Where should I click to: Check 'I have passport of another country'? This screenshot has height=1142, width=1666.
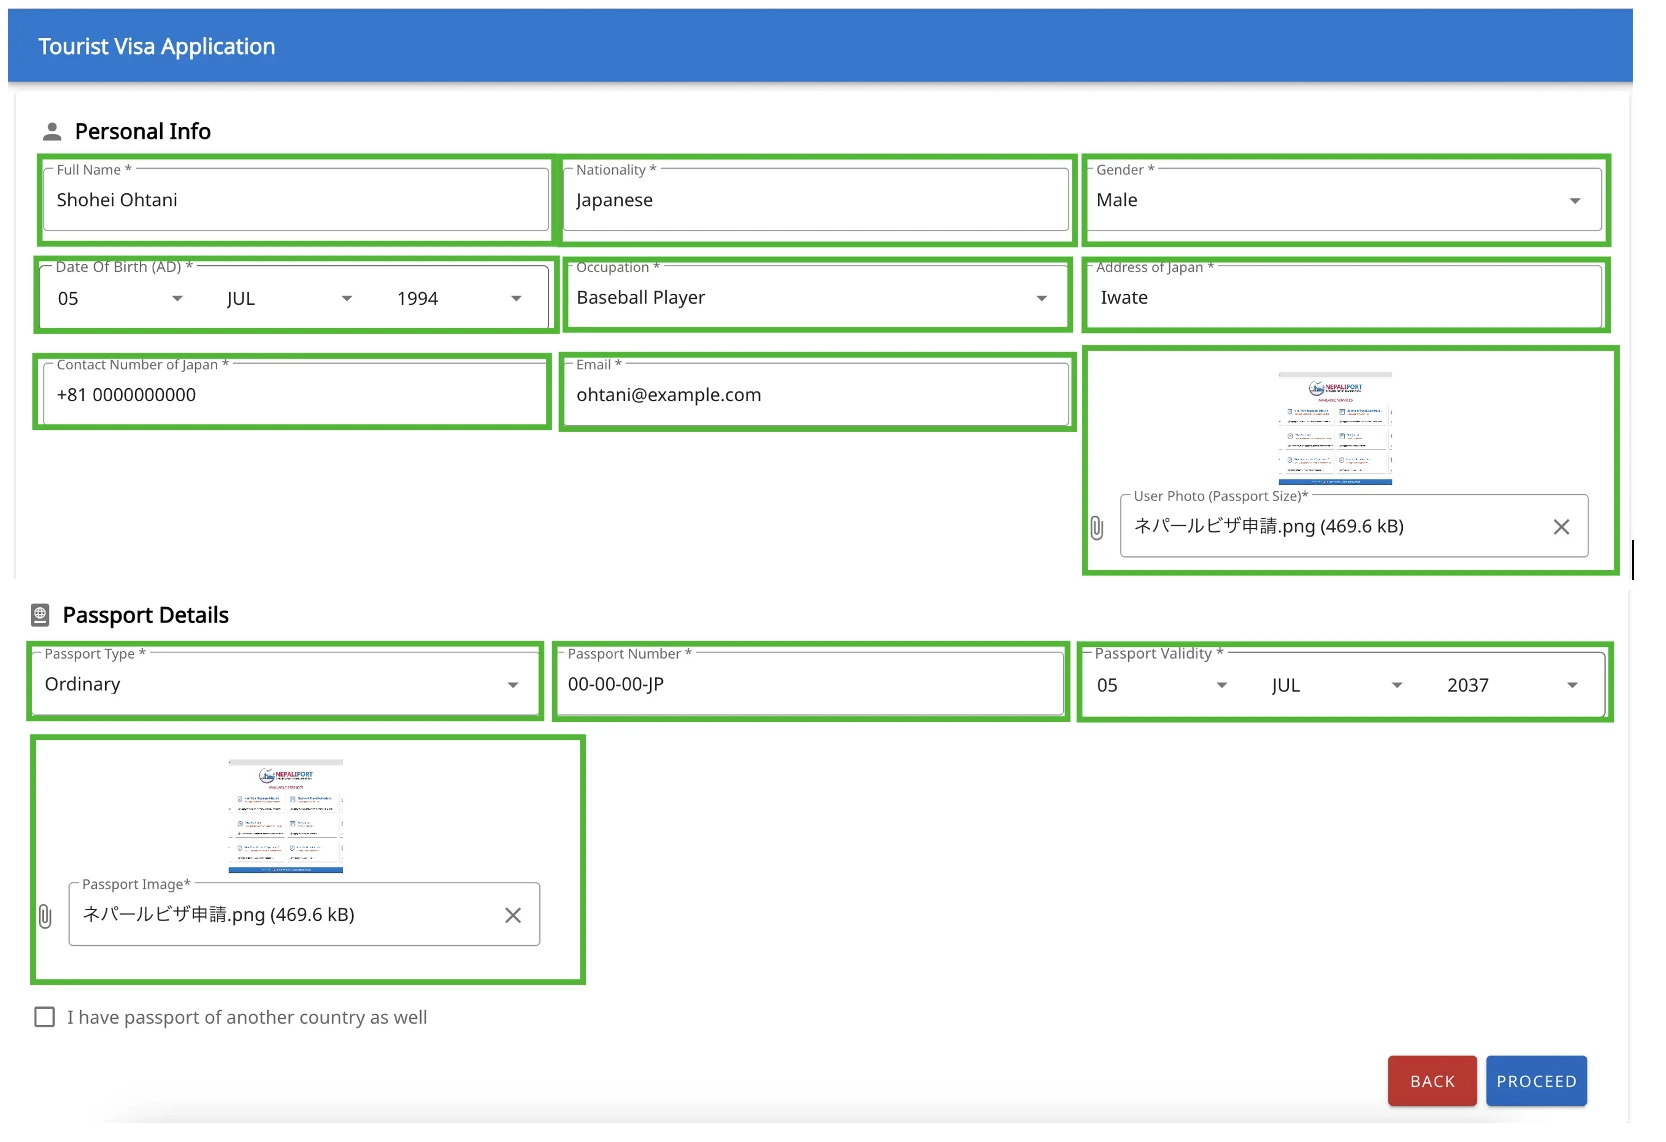(45, 1017)
